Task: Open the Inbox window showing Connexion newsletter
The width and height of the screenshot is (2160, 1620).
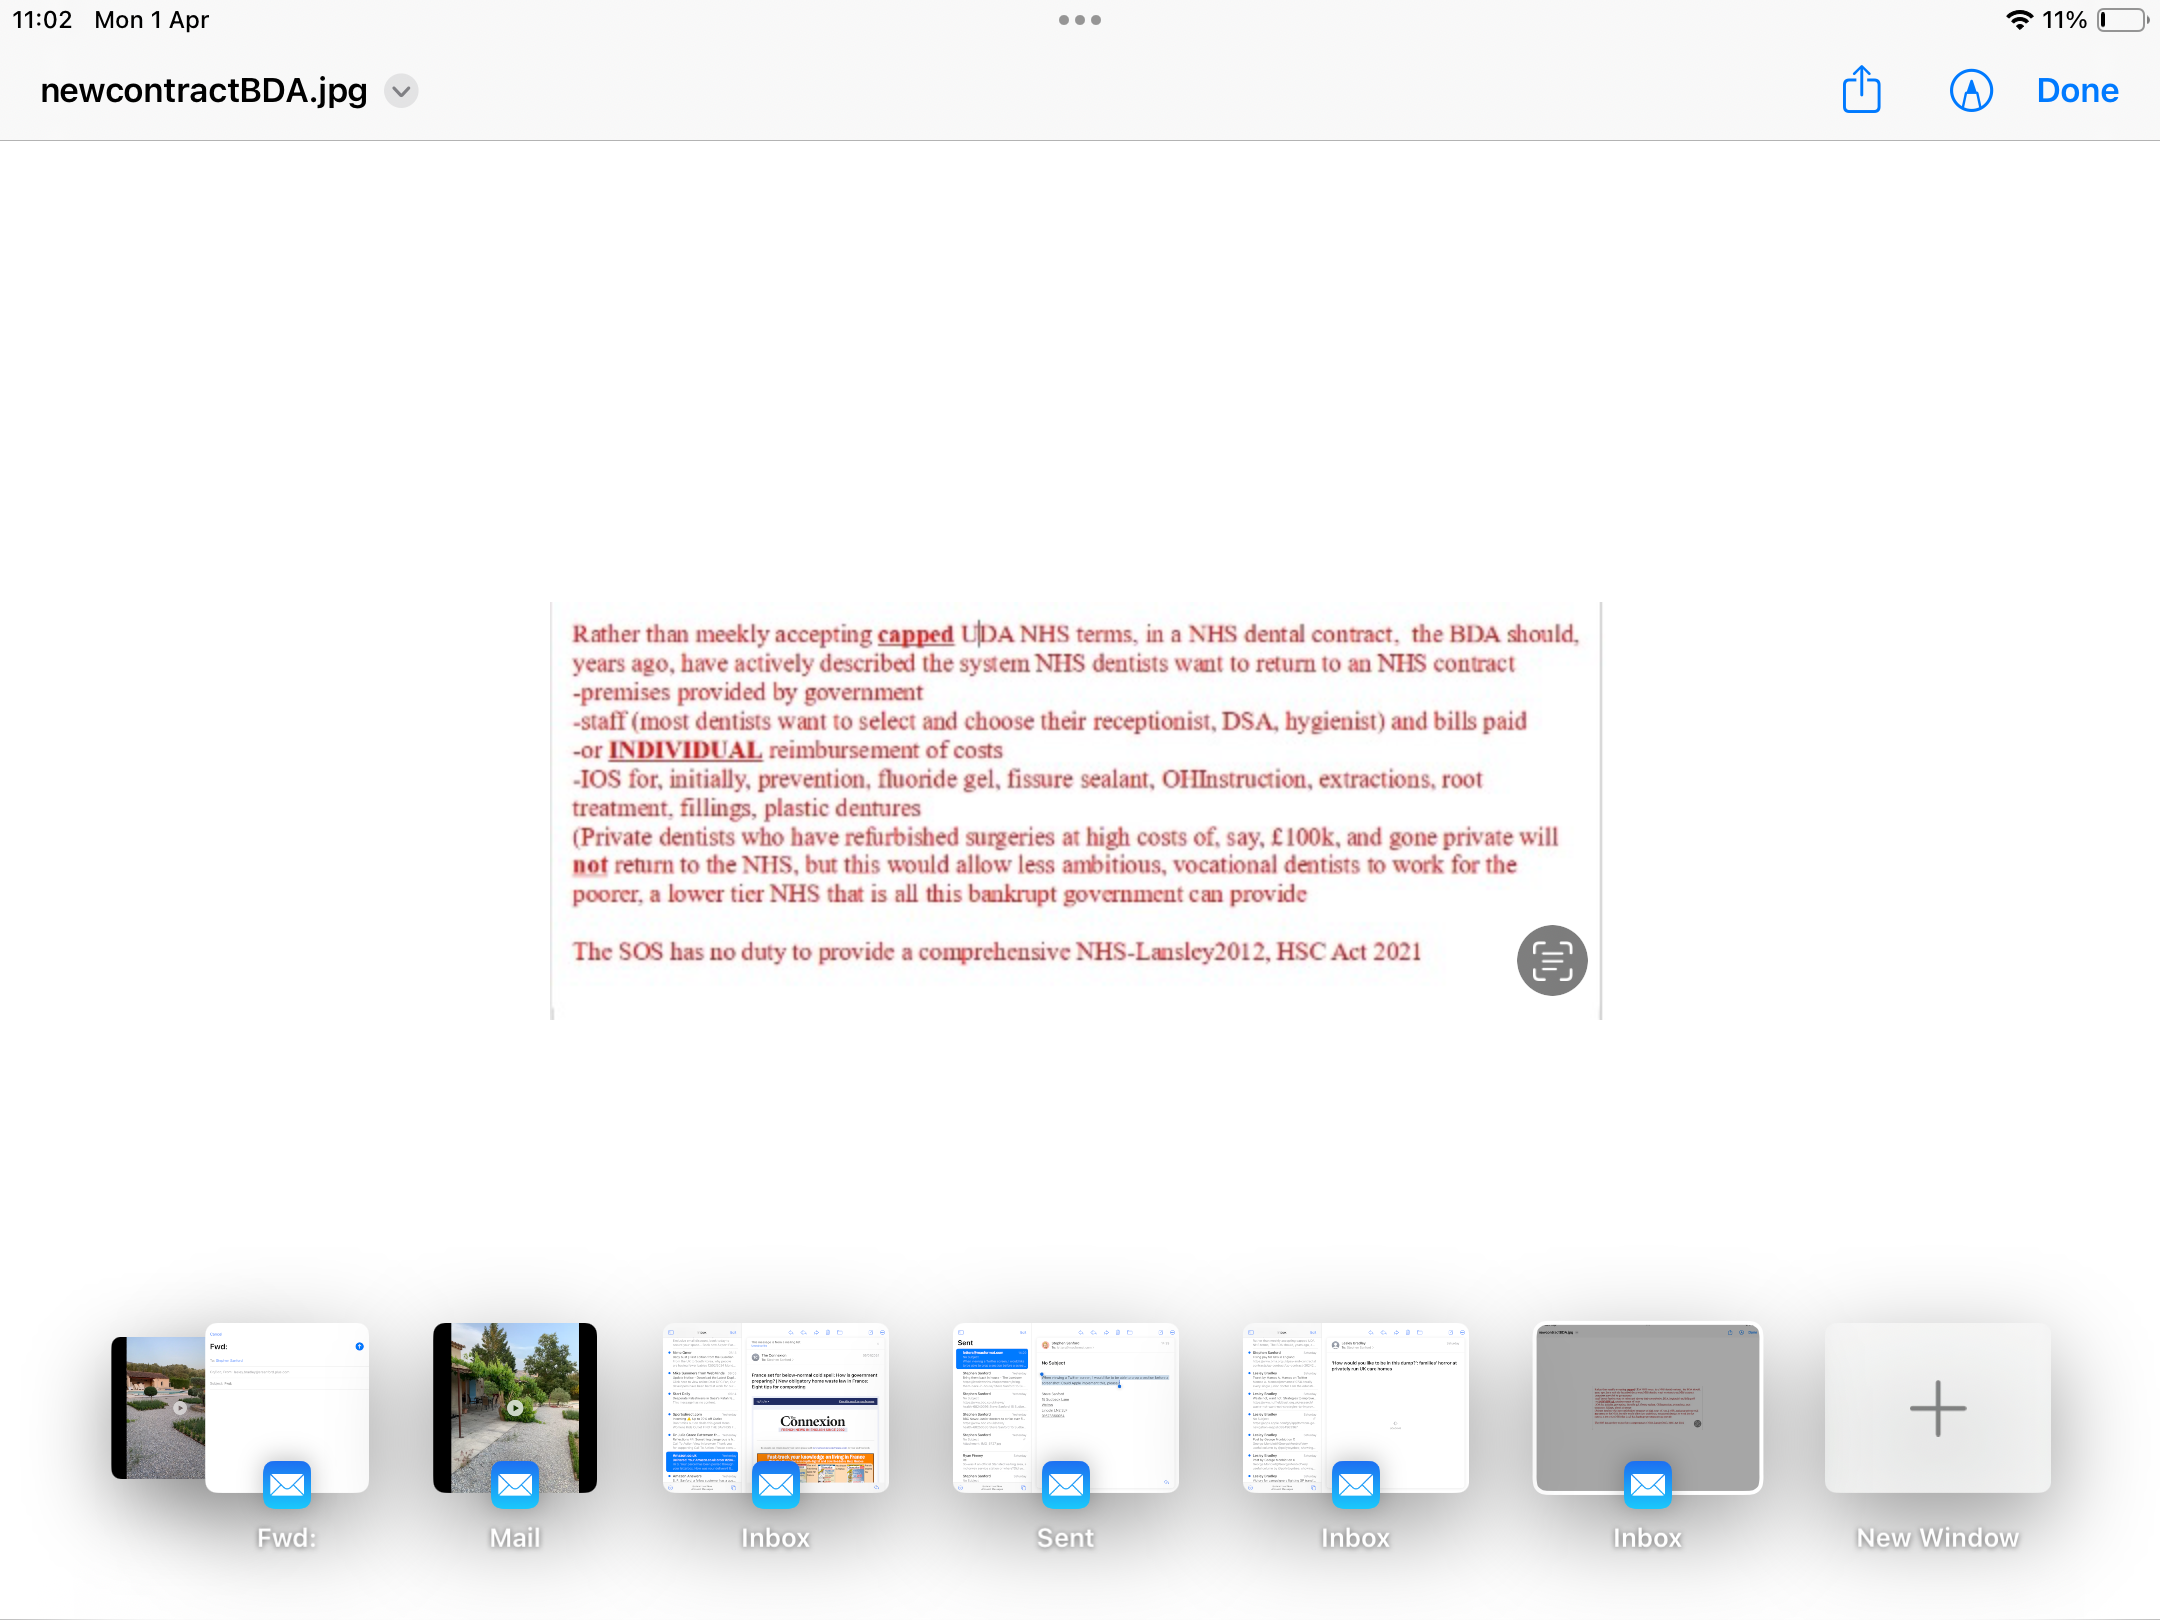Action: pyautogui.click(x=775, y=1407)
